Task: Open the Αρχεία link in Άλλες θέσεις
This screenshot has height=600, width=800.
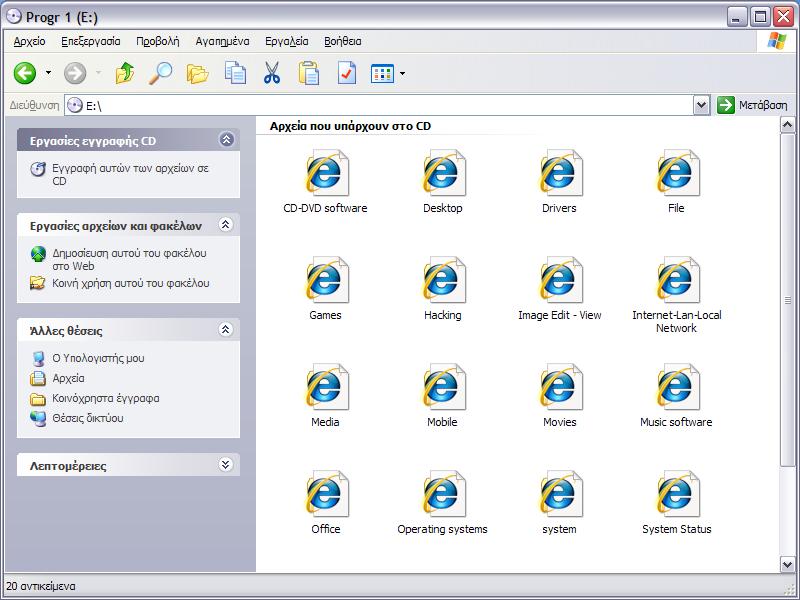Action: click(68, 378)
